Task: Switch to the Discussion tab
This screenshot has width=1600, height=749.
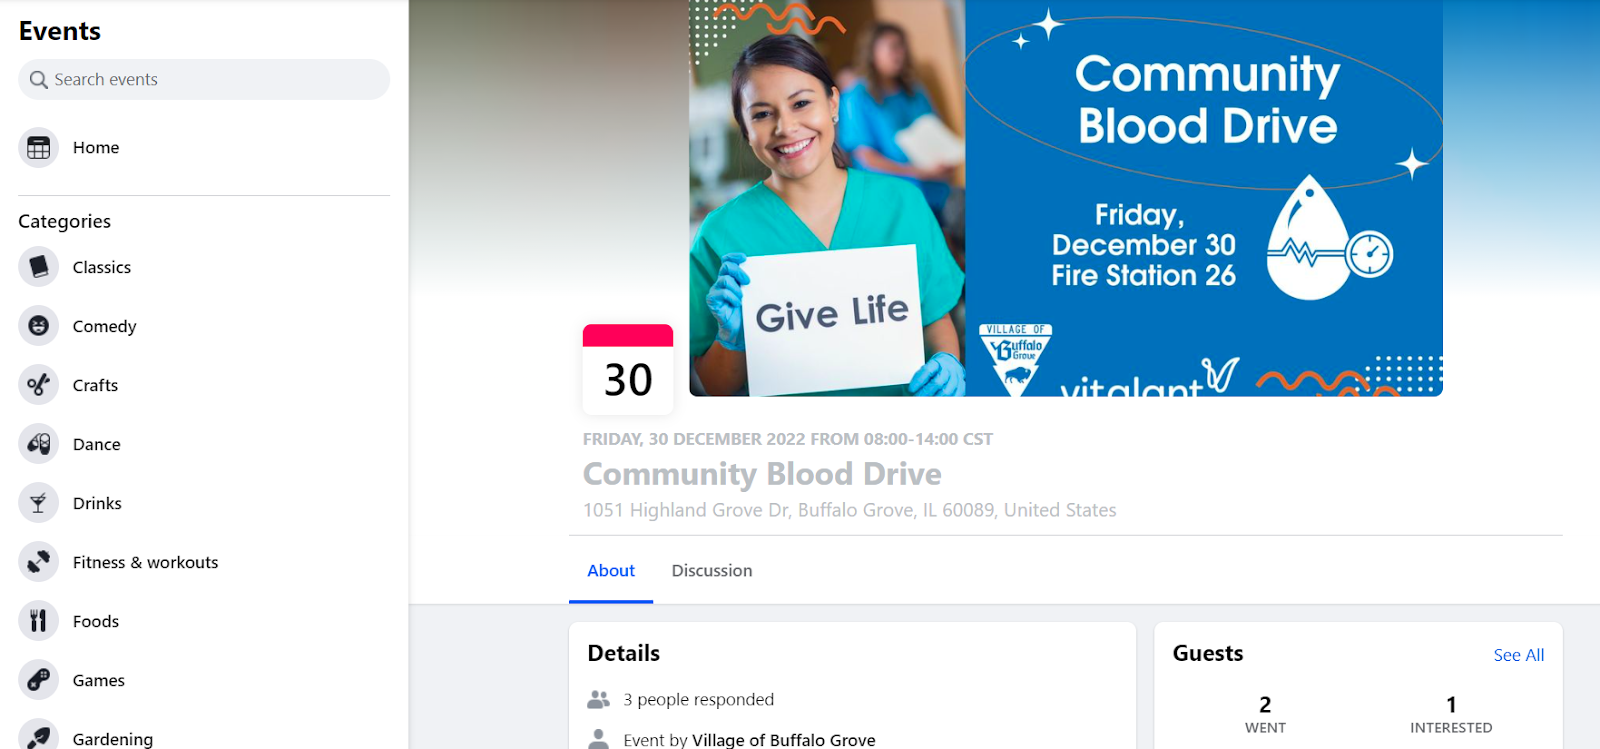Action: [712, 571]
